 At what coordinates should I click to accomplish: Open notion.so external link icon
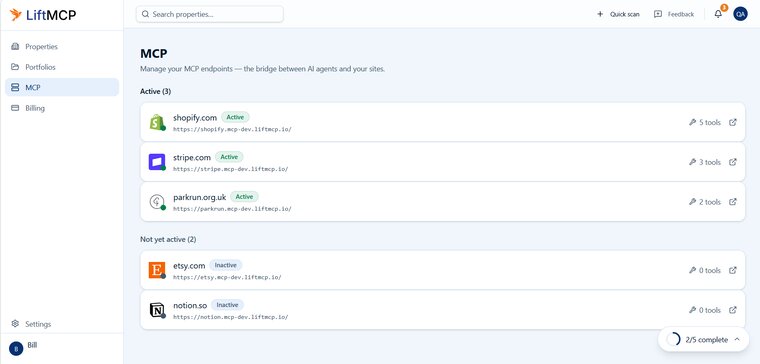(733, 310)
